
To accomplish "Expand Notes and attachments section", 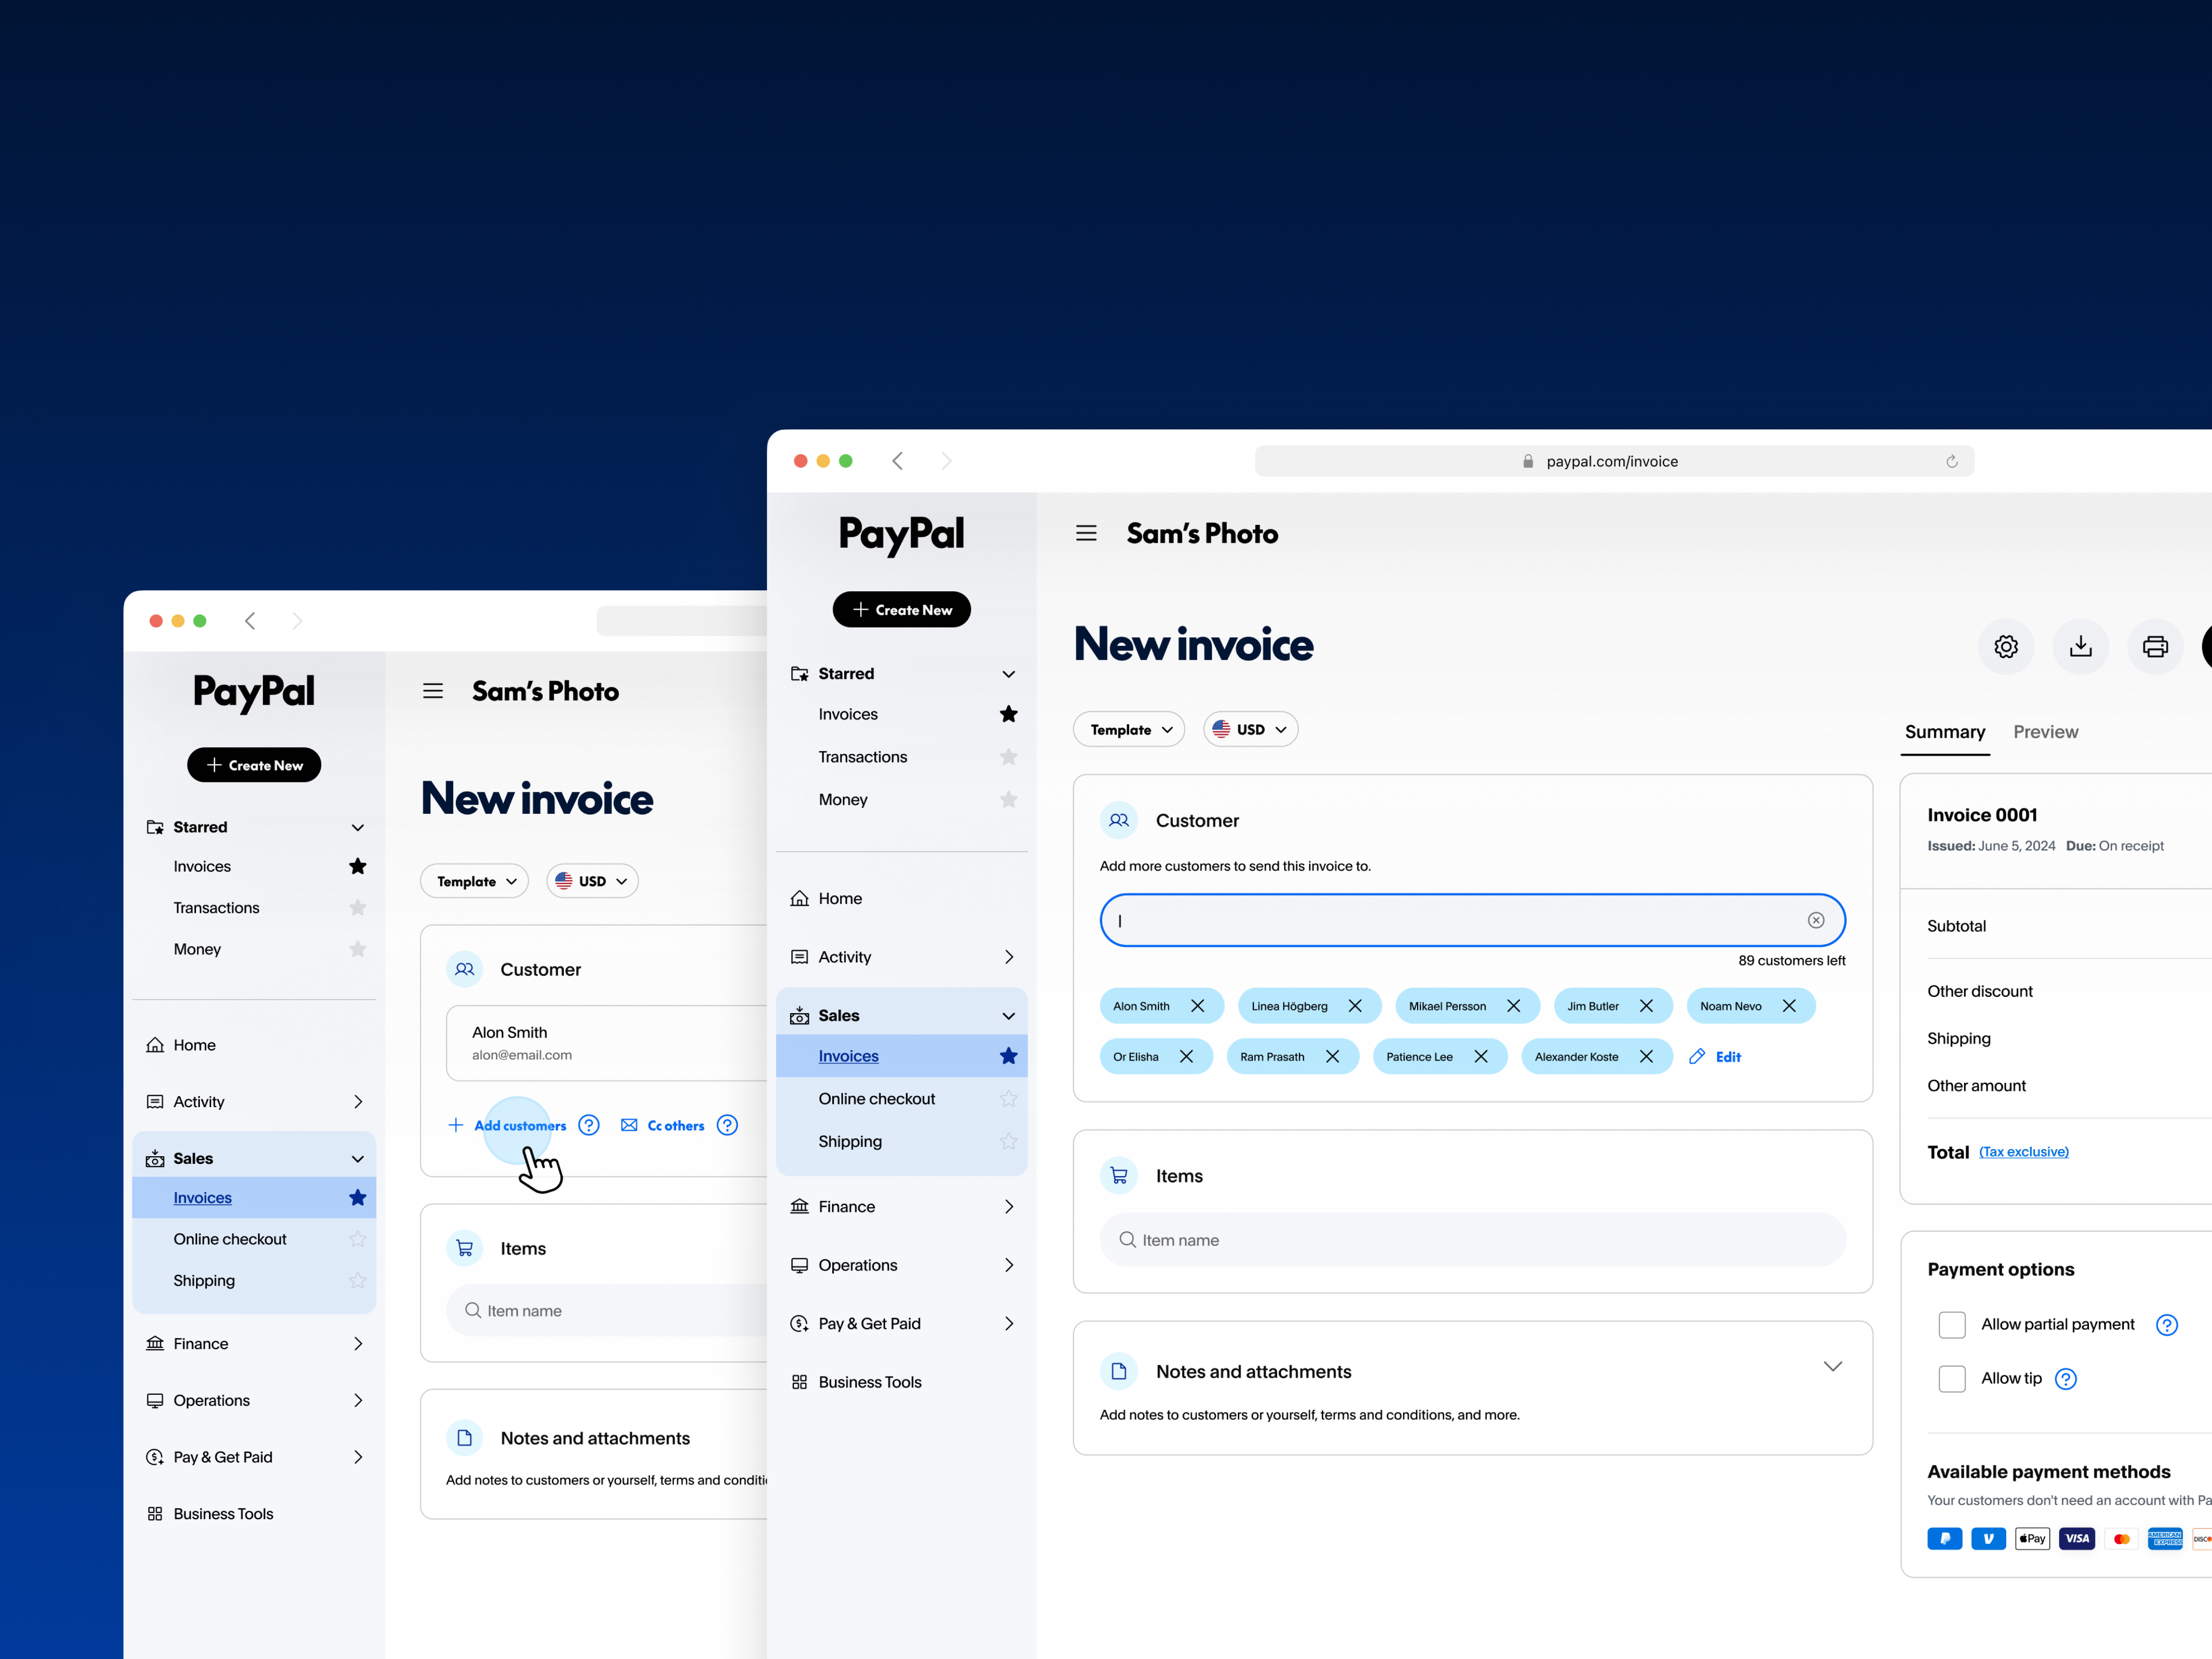I will (x=1832, y=1366).
